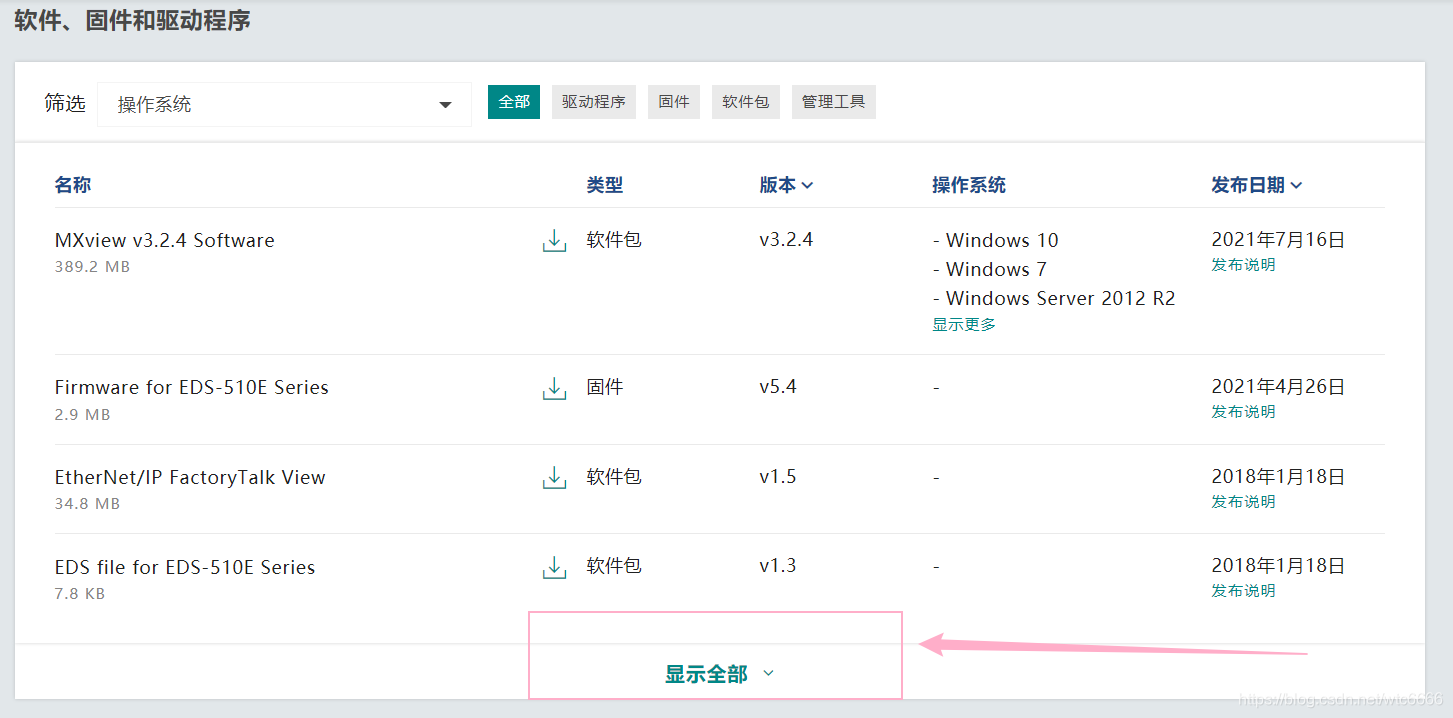1453x718 pixels.
Task: Click the MXview v3.2.4 Software name
Action: click(164, 240)
